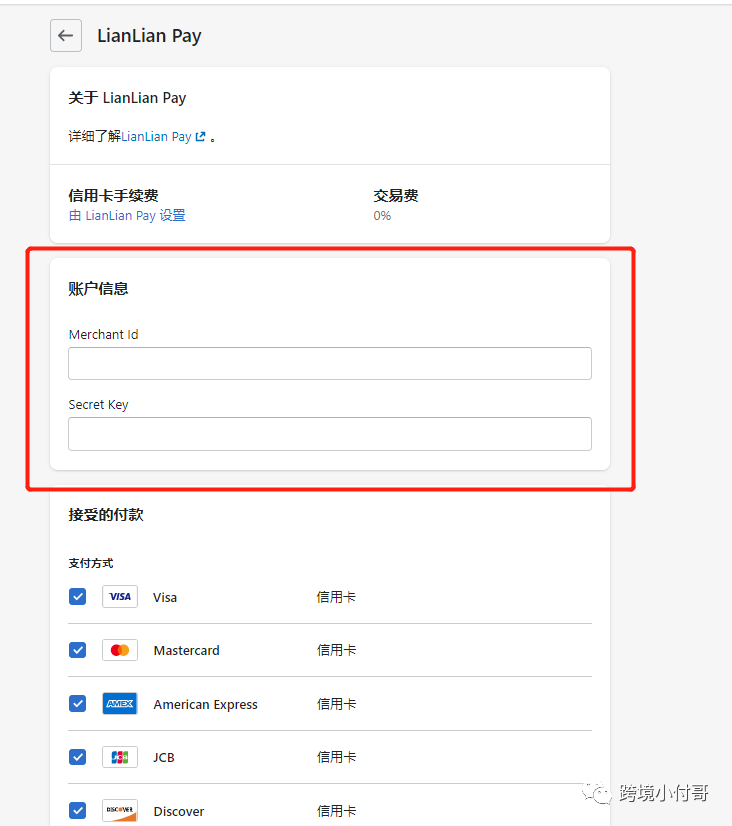Click the Discover card logo icon
The width and height of the screenshot is (732, 826).
click(x=120, y=810)
